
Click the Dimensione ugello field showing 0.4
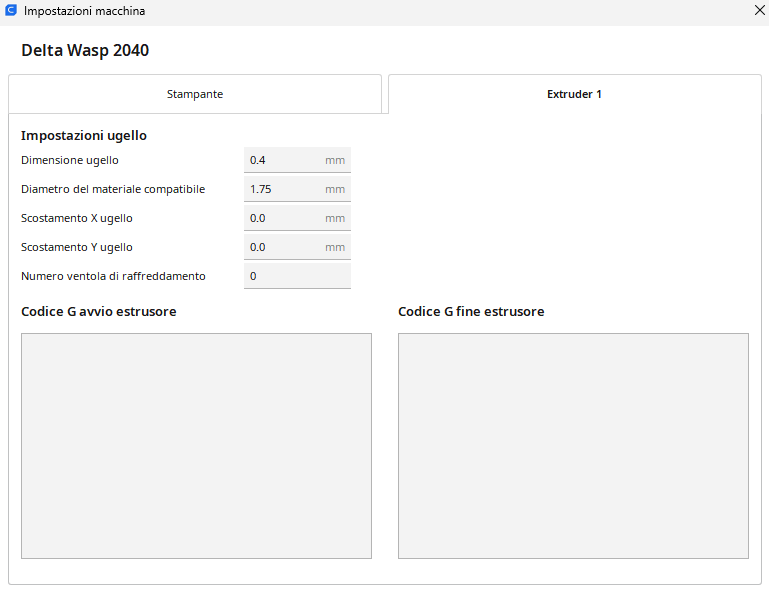[x=297, y=160]
